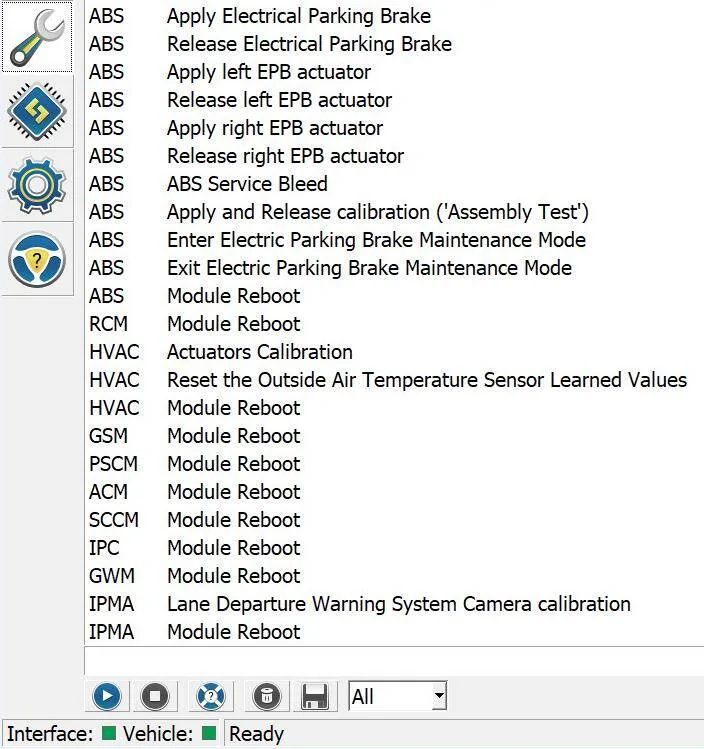
Task: Click the green Vehicle status indicator
Action: (209, 733)
